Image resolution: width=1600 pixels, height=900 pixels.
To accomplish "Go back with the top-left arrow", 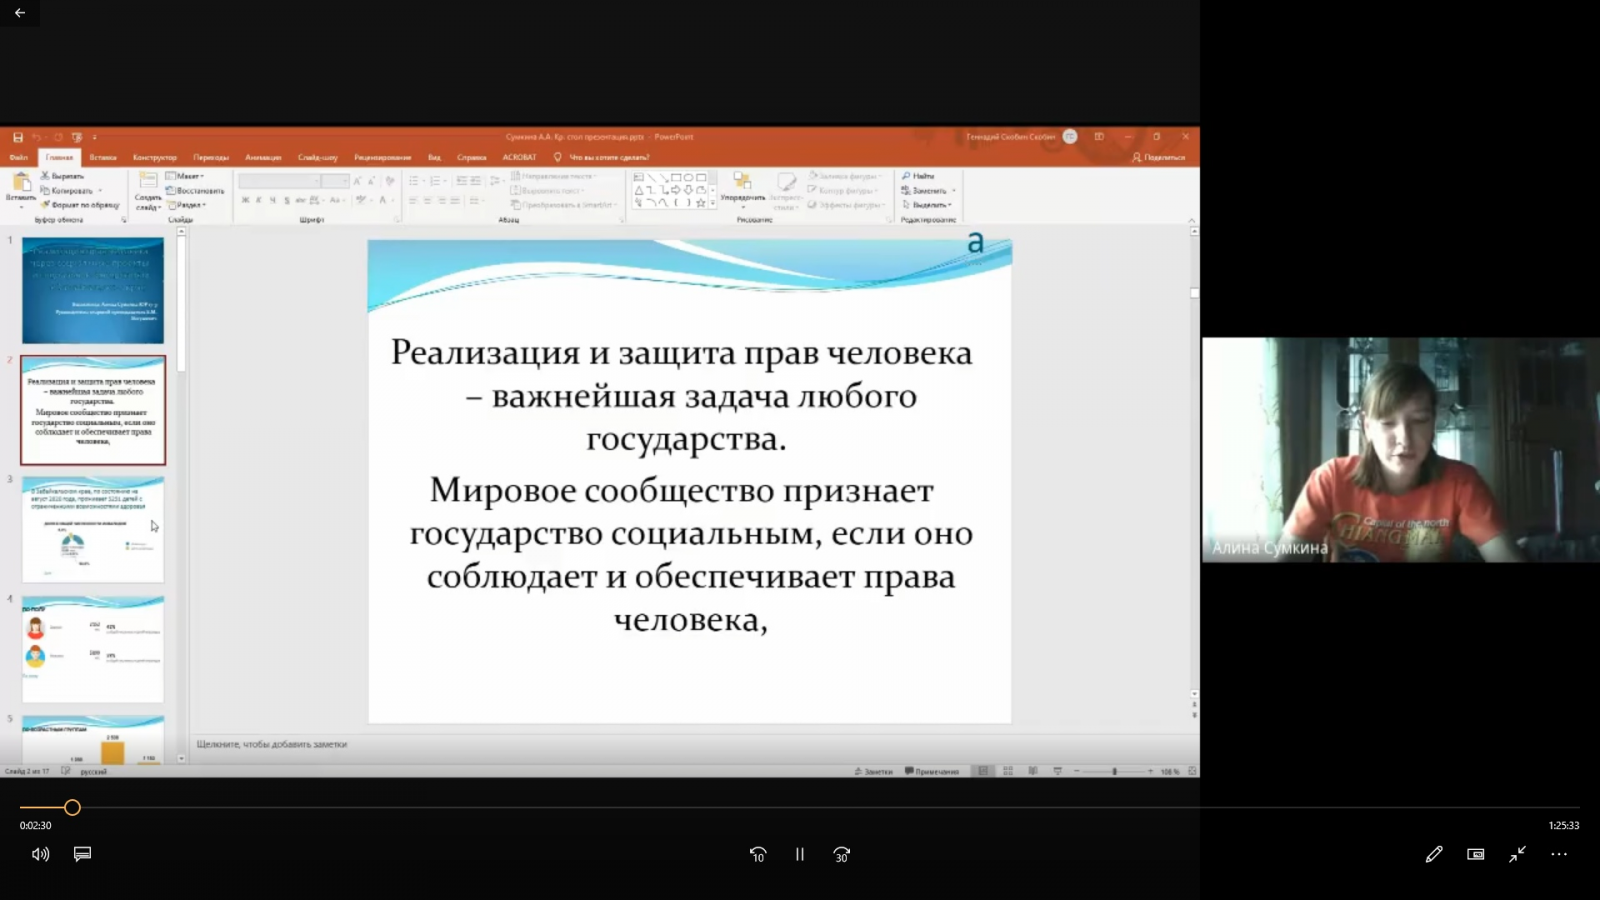I will tap(20, 13).
